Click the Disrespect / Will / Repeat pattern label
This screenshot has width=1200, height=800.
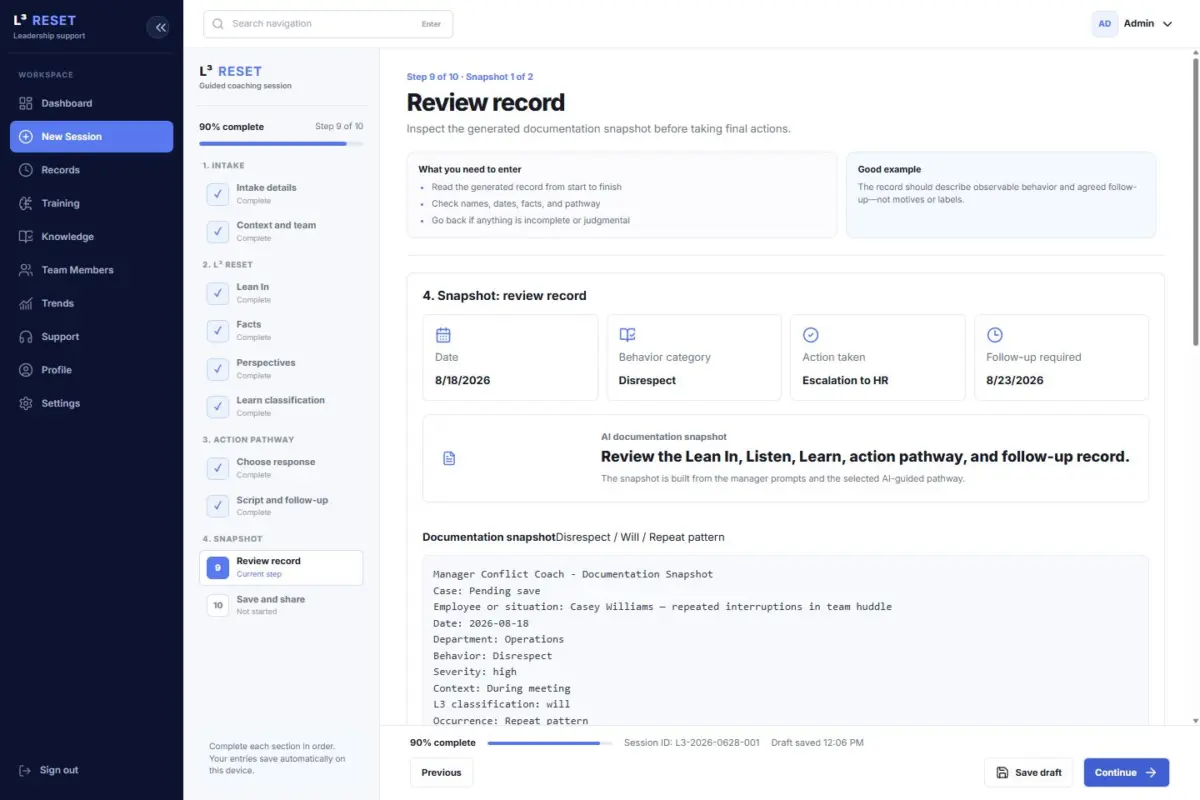640,537
